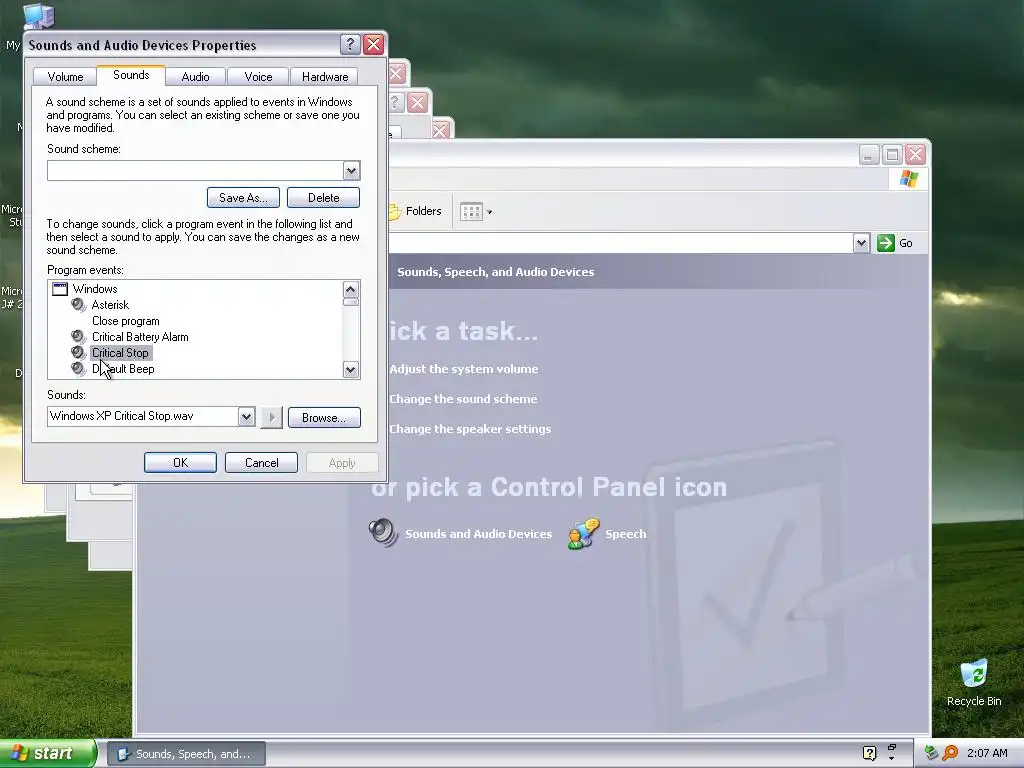Click the program events scroll down arrow
Viewport: 1024px width, 768px height.
351,370
